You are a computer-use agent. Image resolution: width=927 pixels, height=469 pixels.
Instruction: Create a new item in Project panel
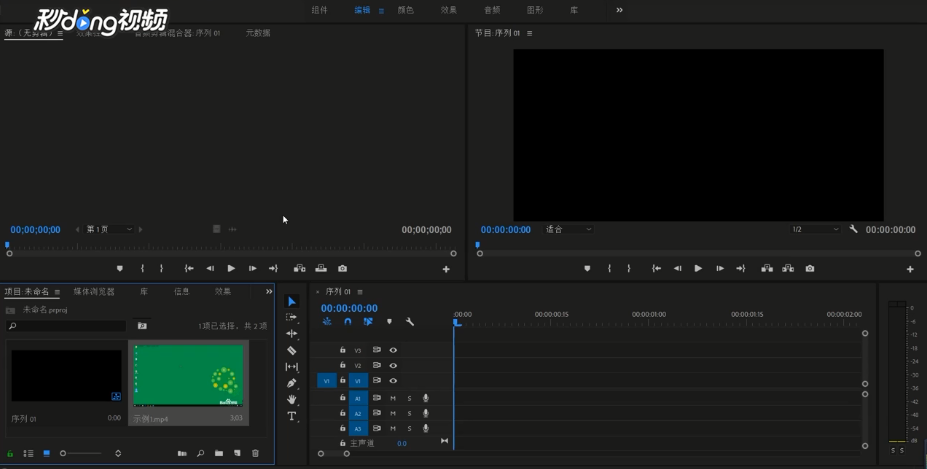click(x=237, y=453)
